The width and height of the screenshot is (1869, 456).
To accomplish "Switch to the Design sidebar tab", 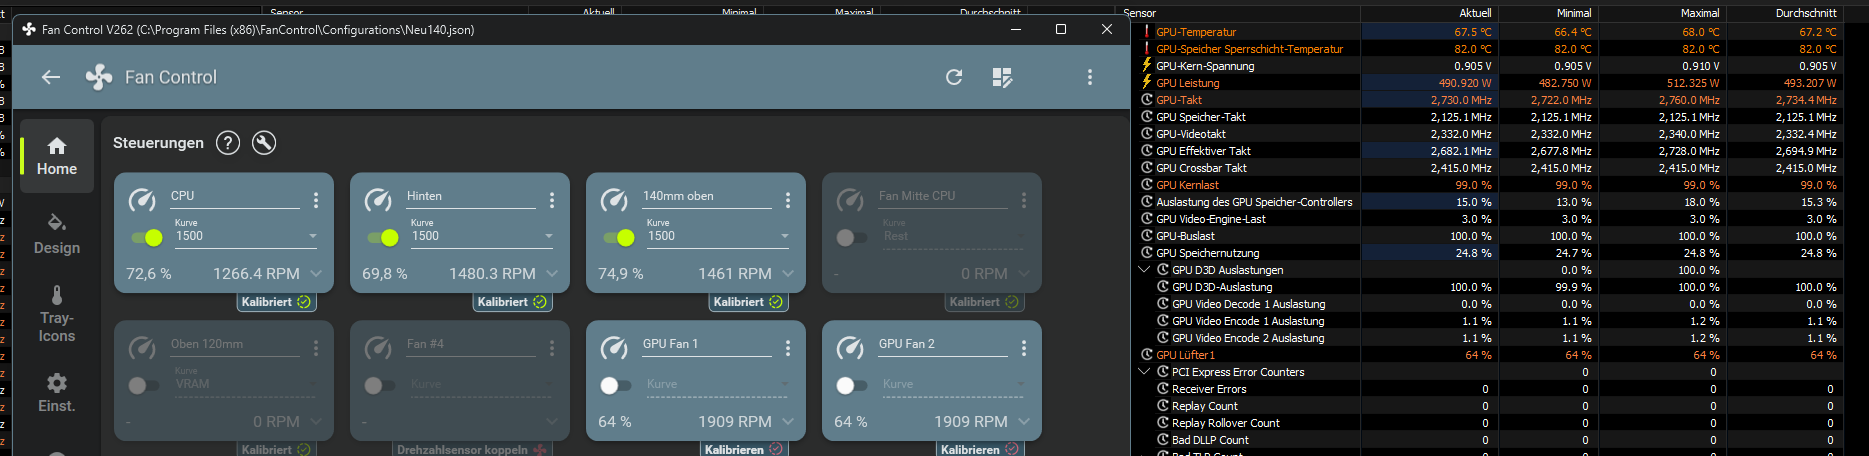I will tap(57, 235).
